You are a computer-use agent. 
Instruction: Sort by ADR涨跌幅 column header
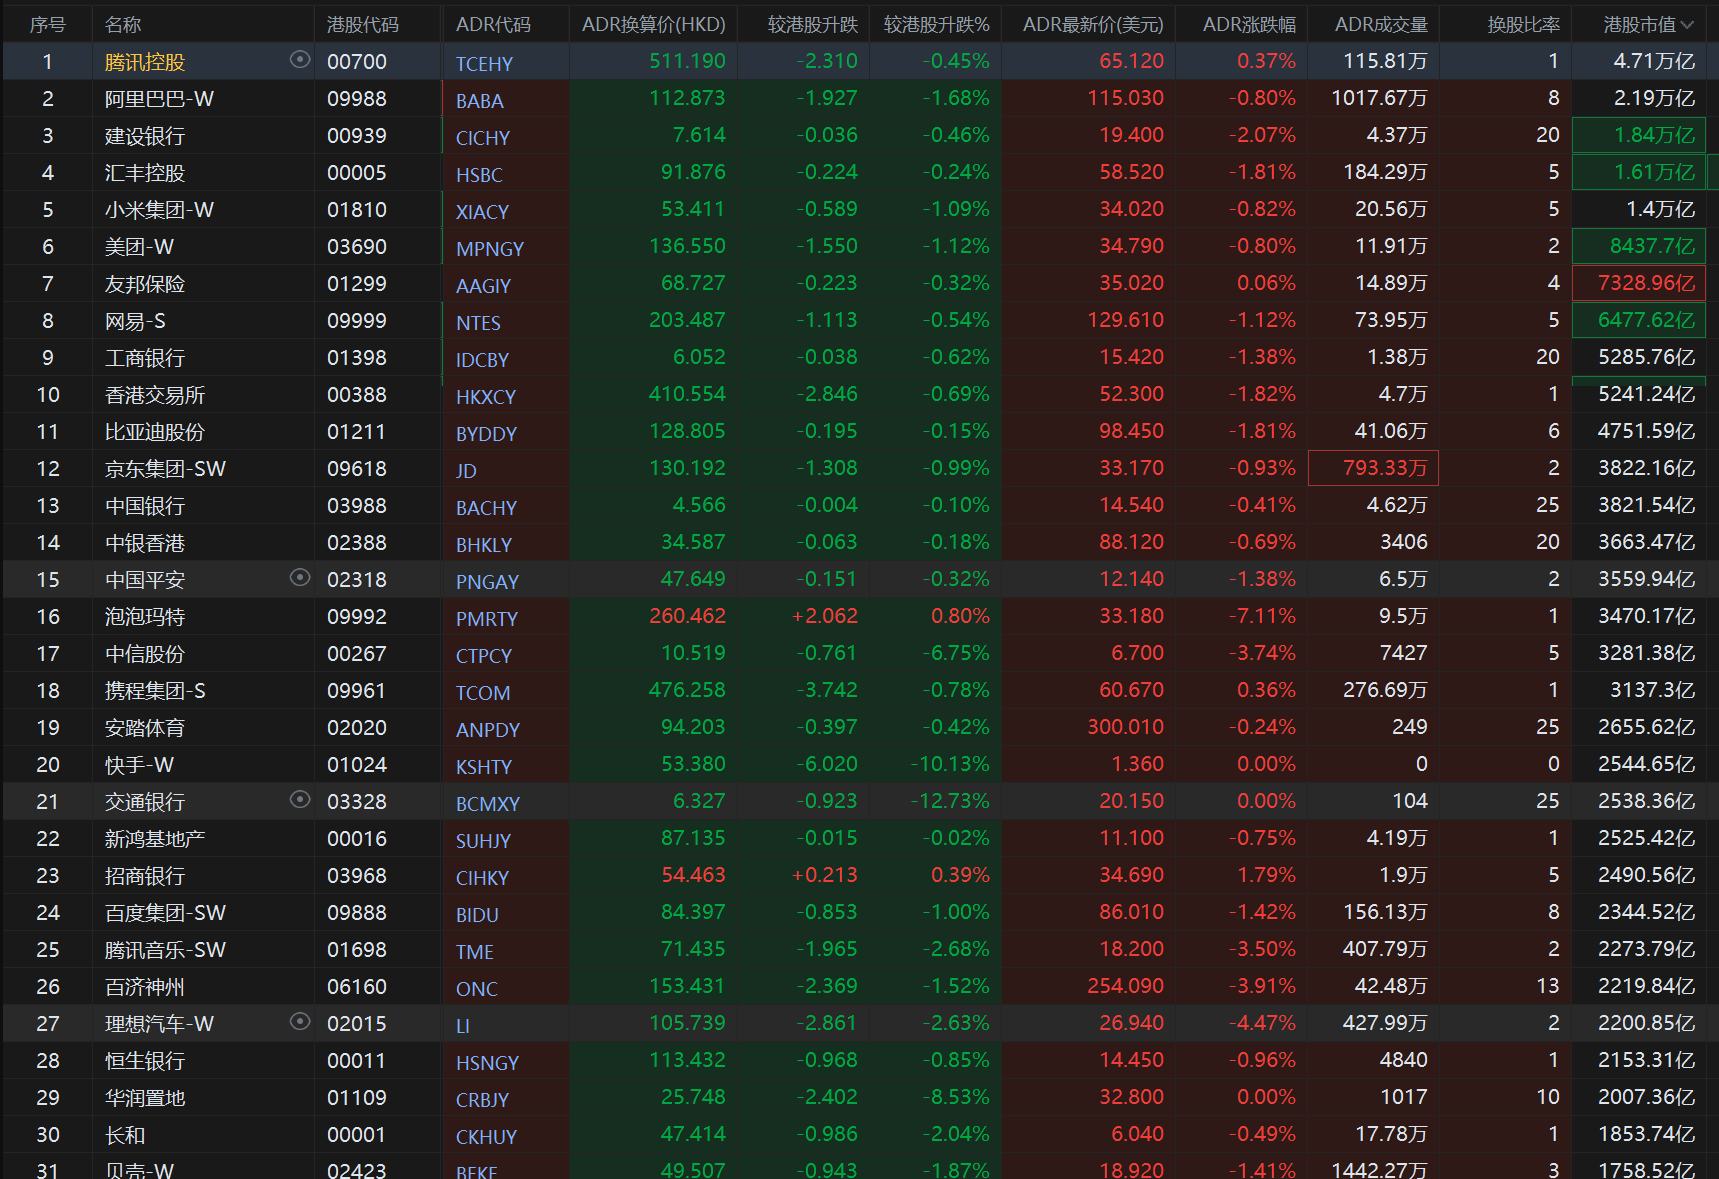point(1249,25)
